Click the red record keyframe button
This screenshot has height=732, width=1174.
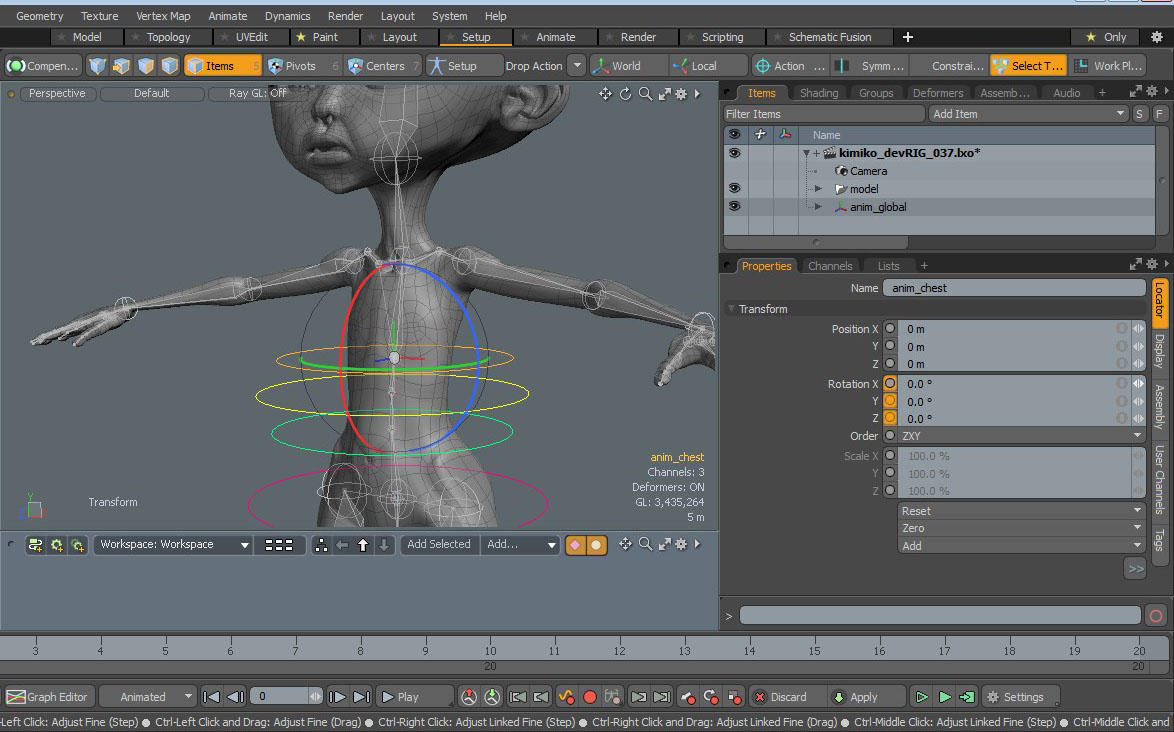(590, 697)
